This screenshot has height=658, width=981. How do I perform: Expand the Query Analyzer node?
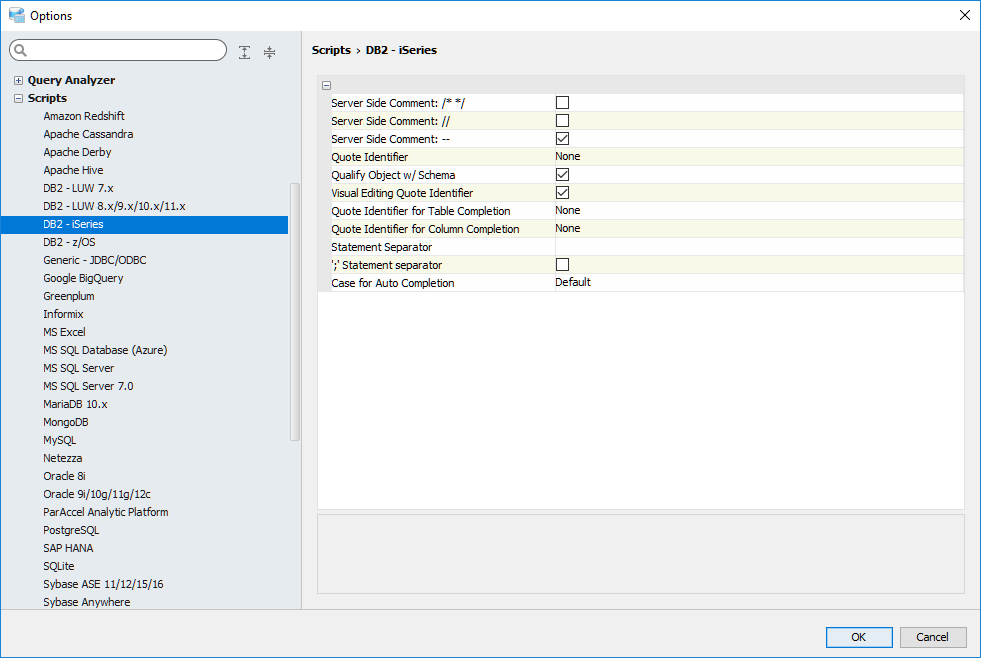[18, 80]
